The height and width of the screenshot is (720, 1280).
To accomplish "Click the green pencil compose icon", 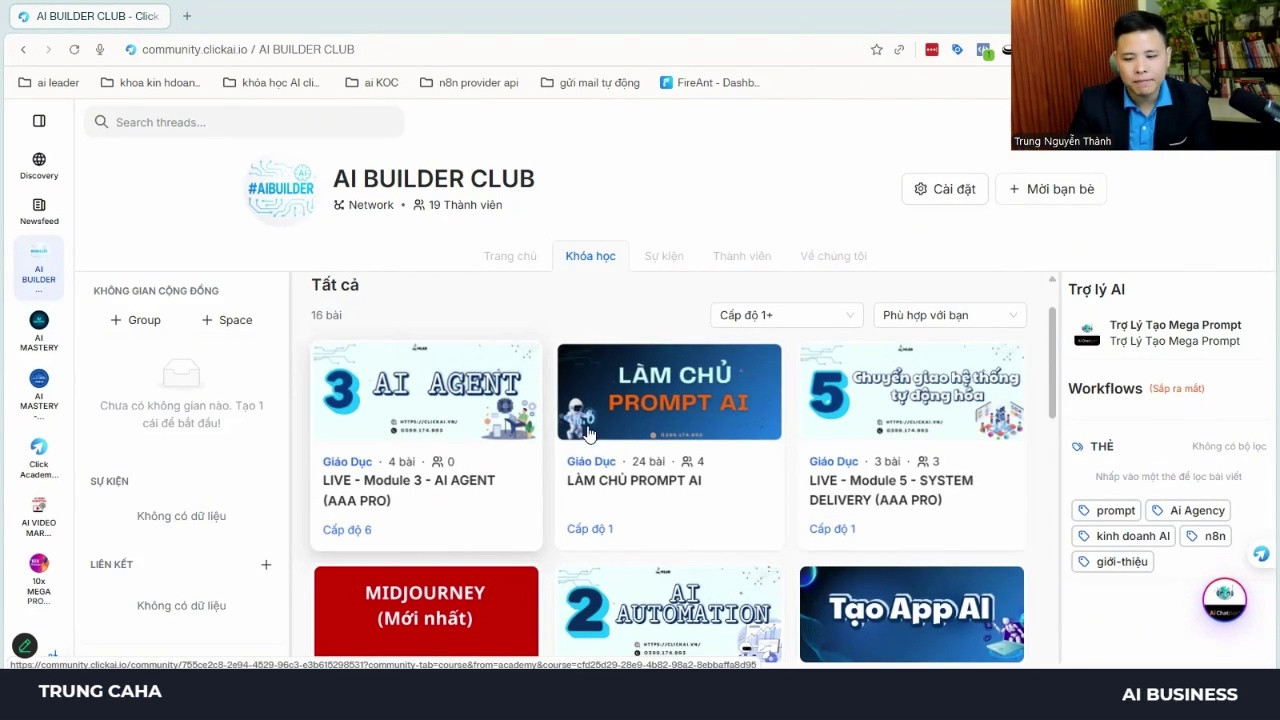I will click(x=25, y=647).
